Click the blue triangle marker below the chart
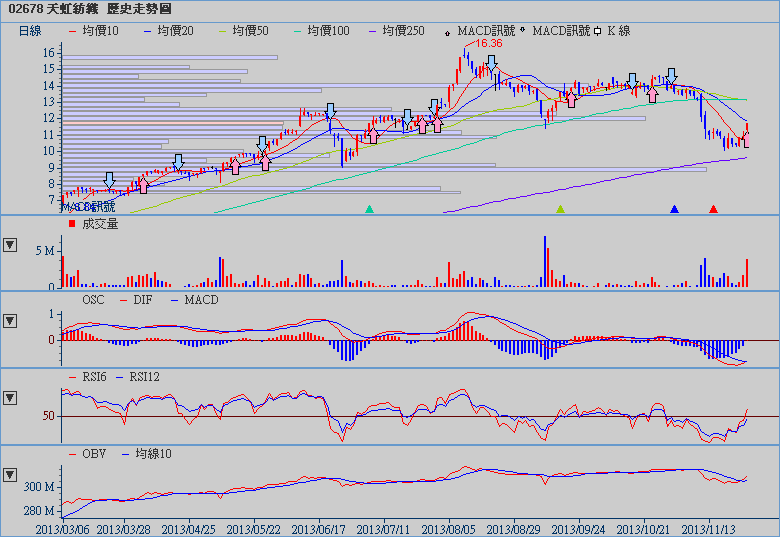 (674, 209)
